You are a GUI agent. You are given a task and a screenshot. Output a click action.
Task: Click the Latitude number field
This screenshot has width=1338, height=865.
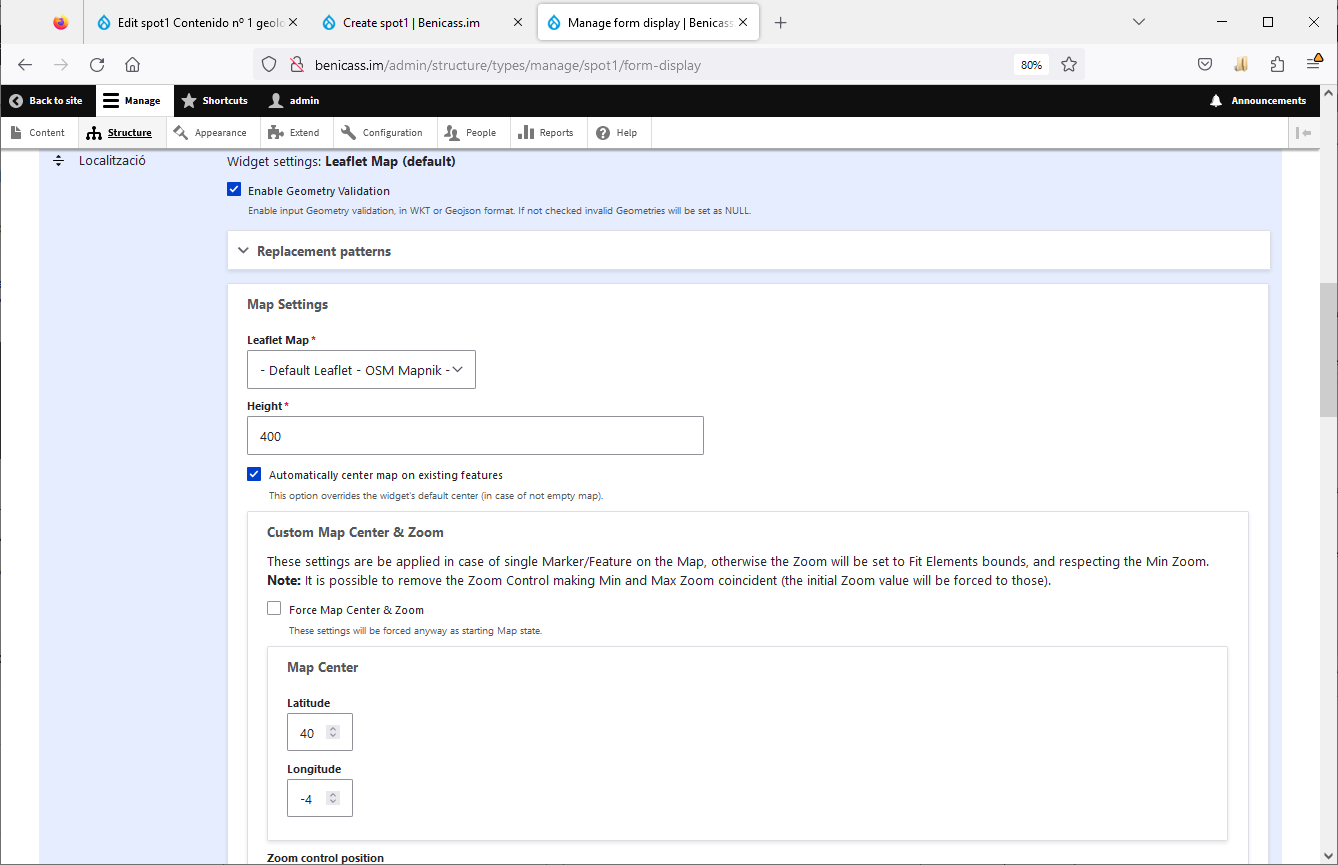pyautogui.click(x=320, y=732)
